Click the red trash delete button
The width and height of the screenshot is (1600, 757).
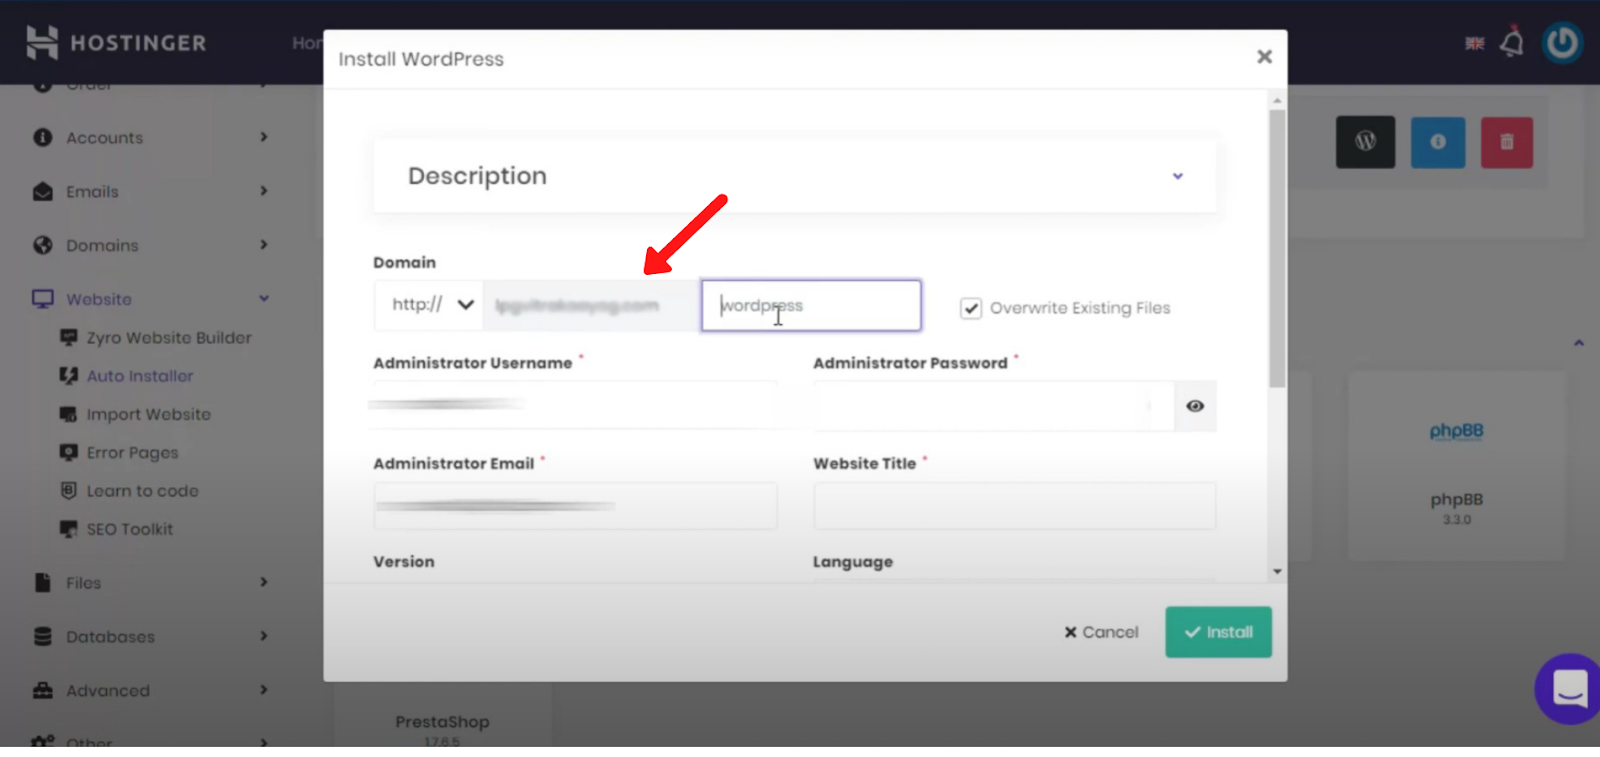(1507, 142)
